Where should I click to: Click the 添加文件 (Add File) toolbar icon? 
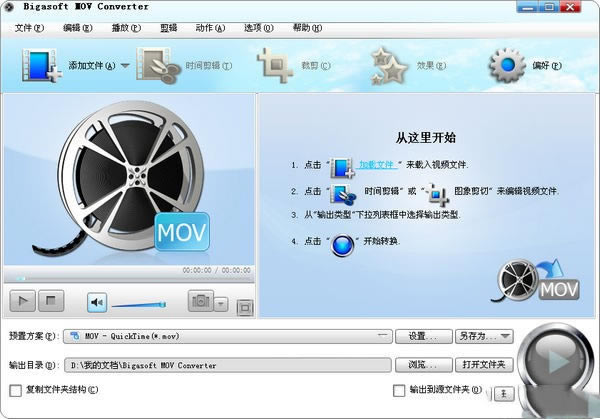click(40, 66)
